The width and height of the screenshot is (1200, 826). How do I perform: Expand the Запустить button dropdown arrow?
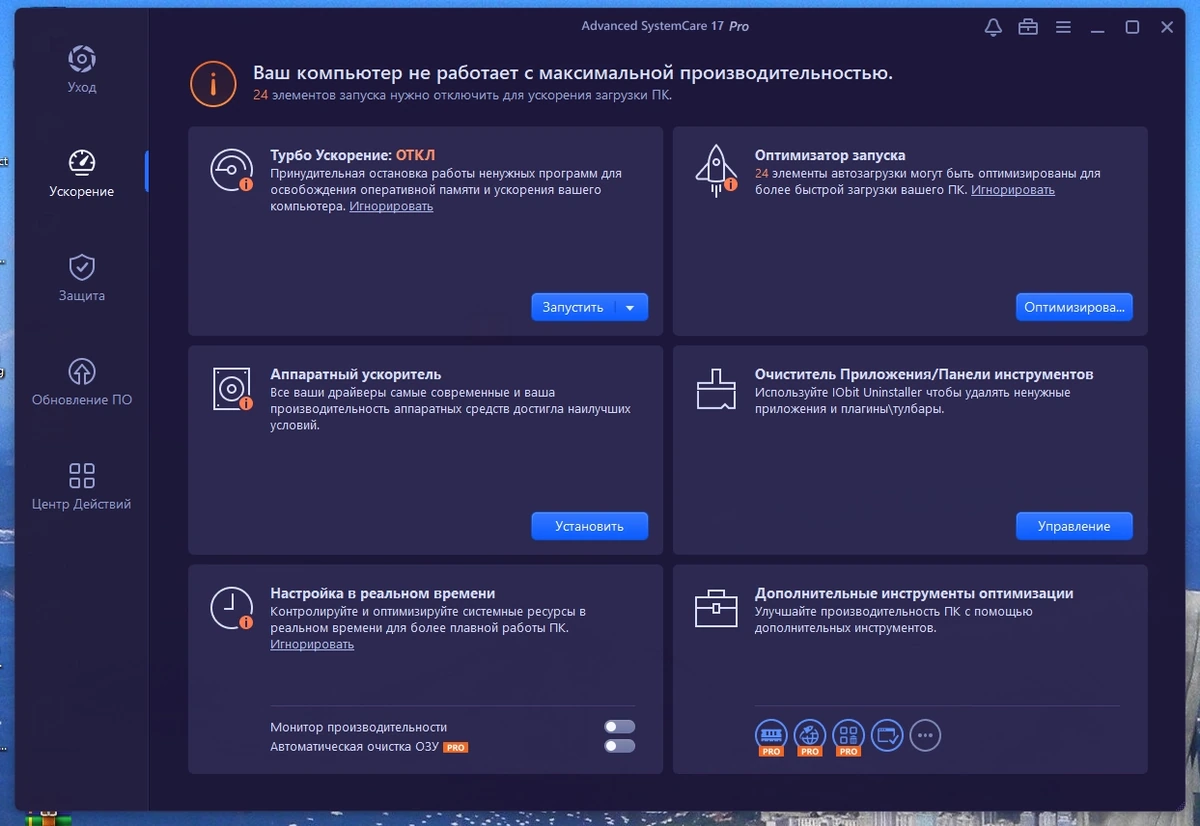click(630, 308)
